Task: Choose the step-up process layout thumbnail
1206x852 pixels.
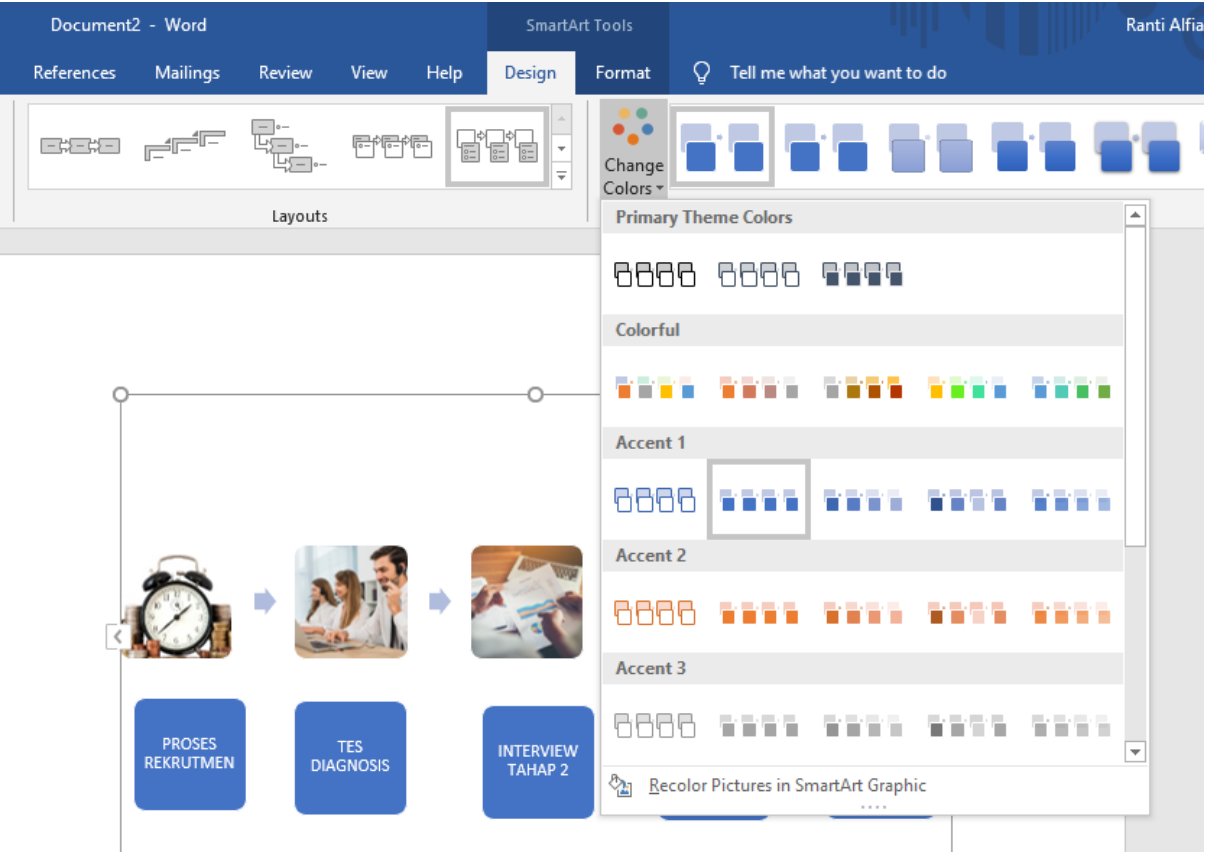Action: tap(185, 146)
